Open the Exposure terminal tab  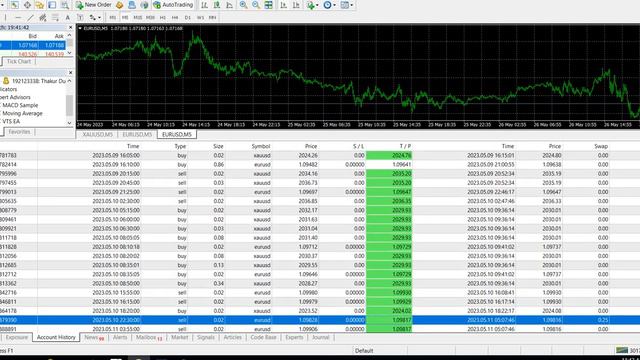click(17, 337)
